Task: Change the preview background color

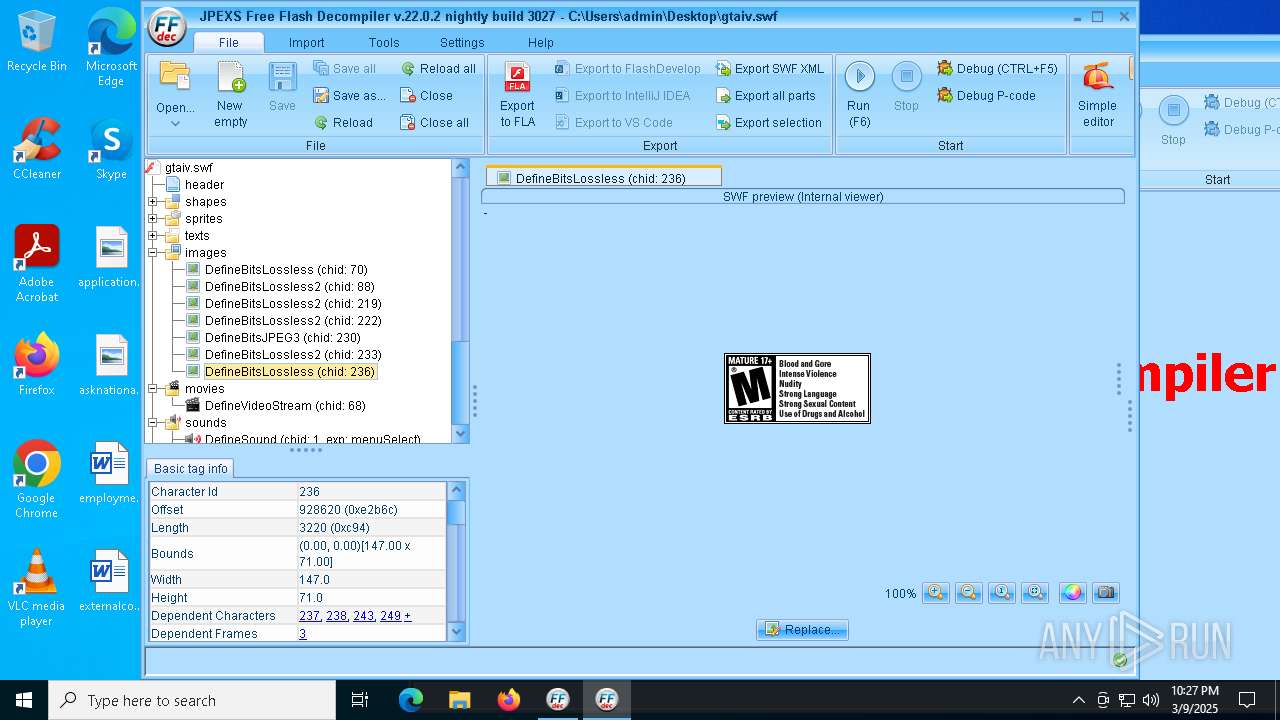Action: 1073,593
